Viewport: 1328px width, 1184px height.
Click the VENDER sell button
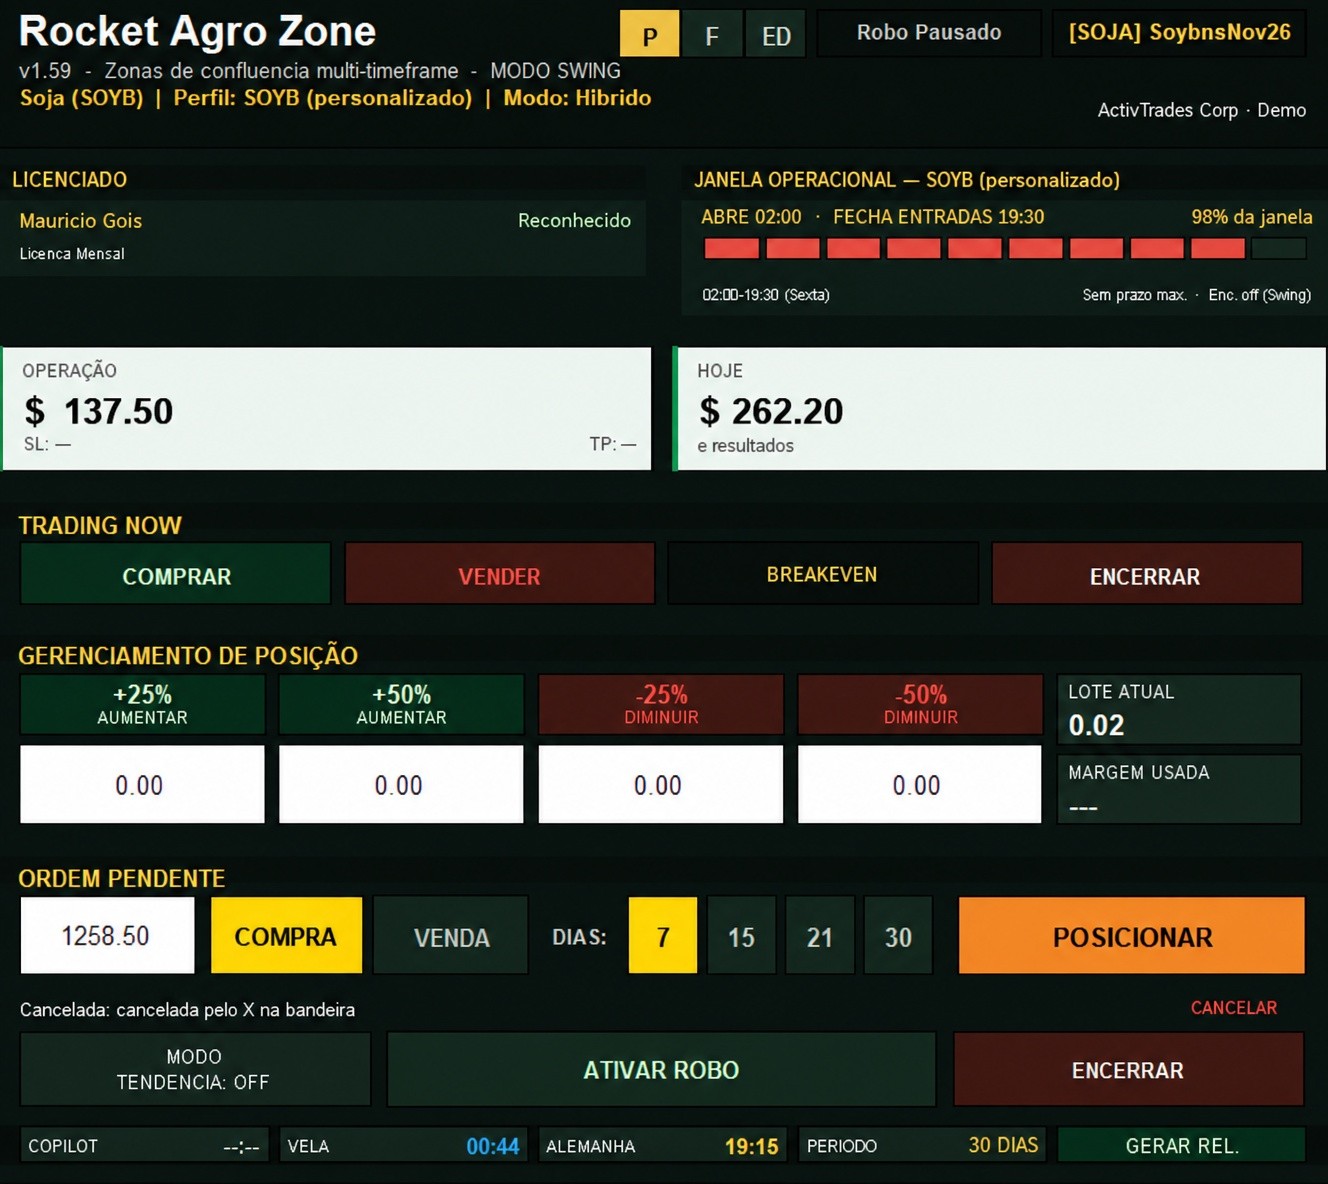(x=500, y=574)
